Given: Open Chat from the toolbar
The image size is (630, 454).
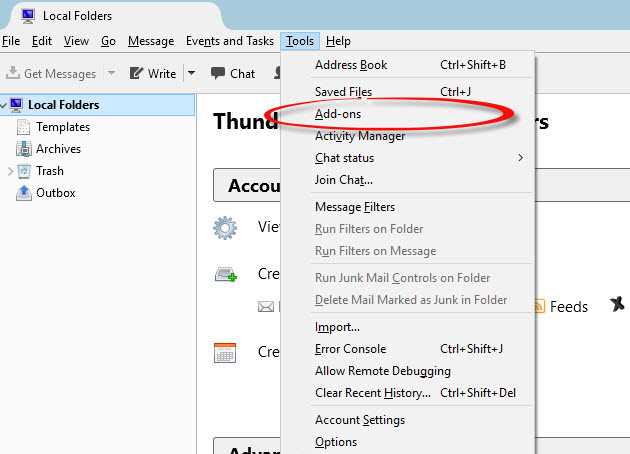Looking at the screenshot, I should [232, 73].
